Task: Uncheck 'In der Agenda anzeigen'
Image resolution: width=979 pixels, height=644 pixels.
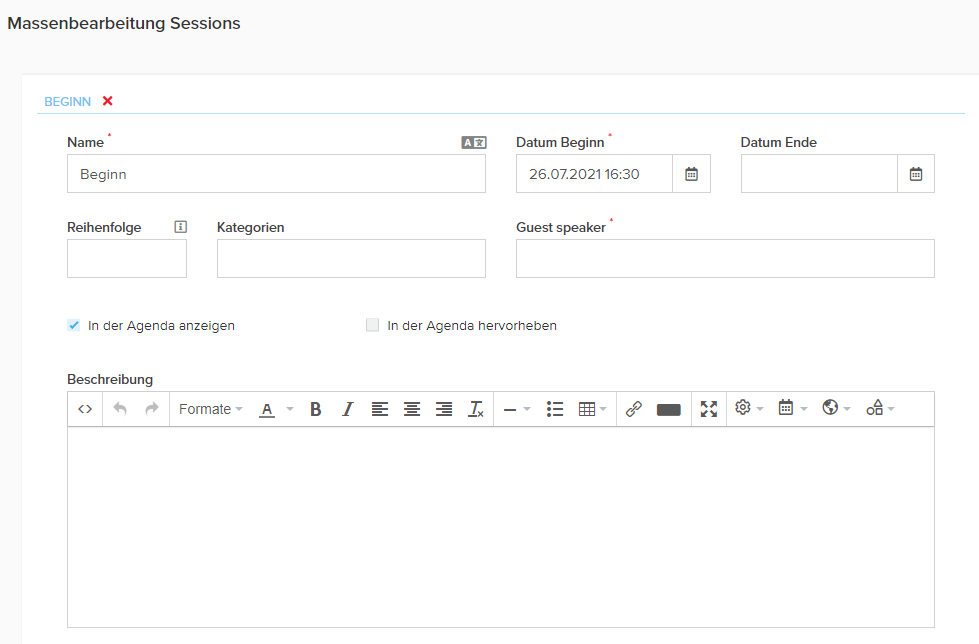Action: (x=74, y=325)
